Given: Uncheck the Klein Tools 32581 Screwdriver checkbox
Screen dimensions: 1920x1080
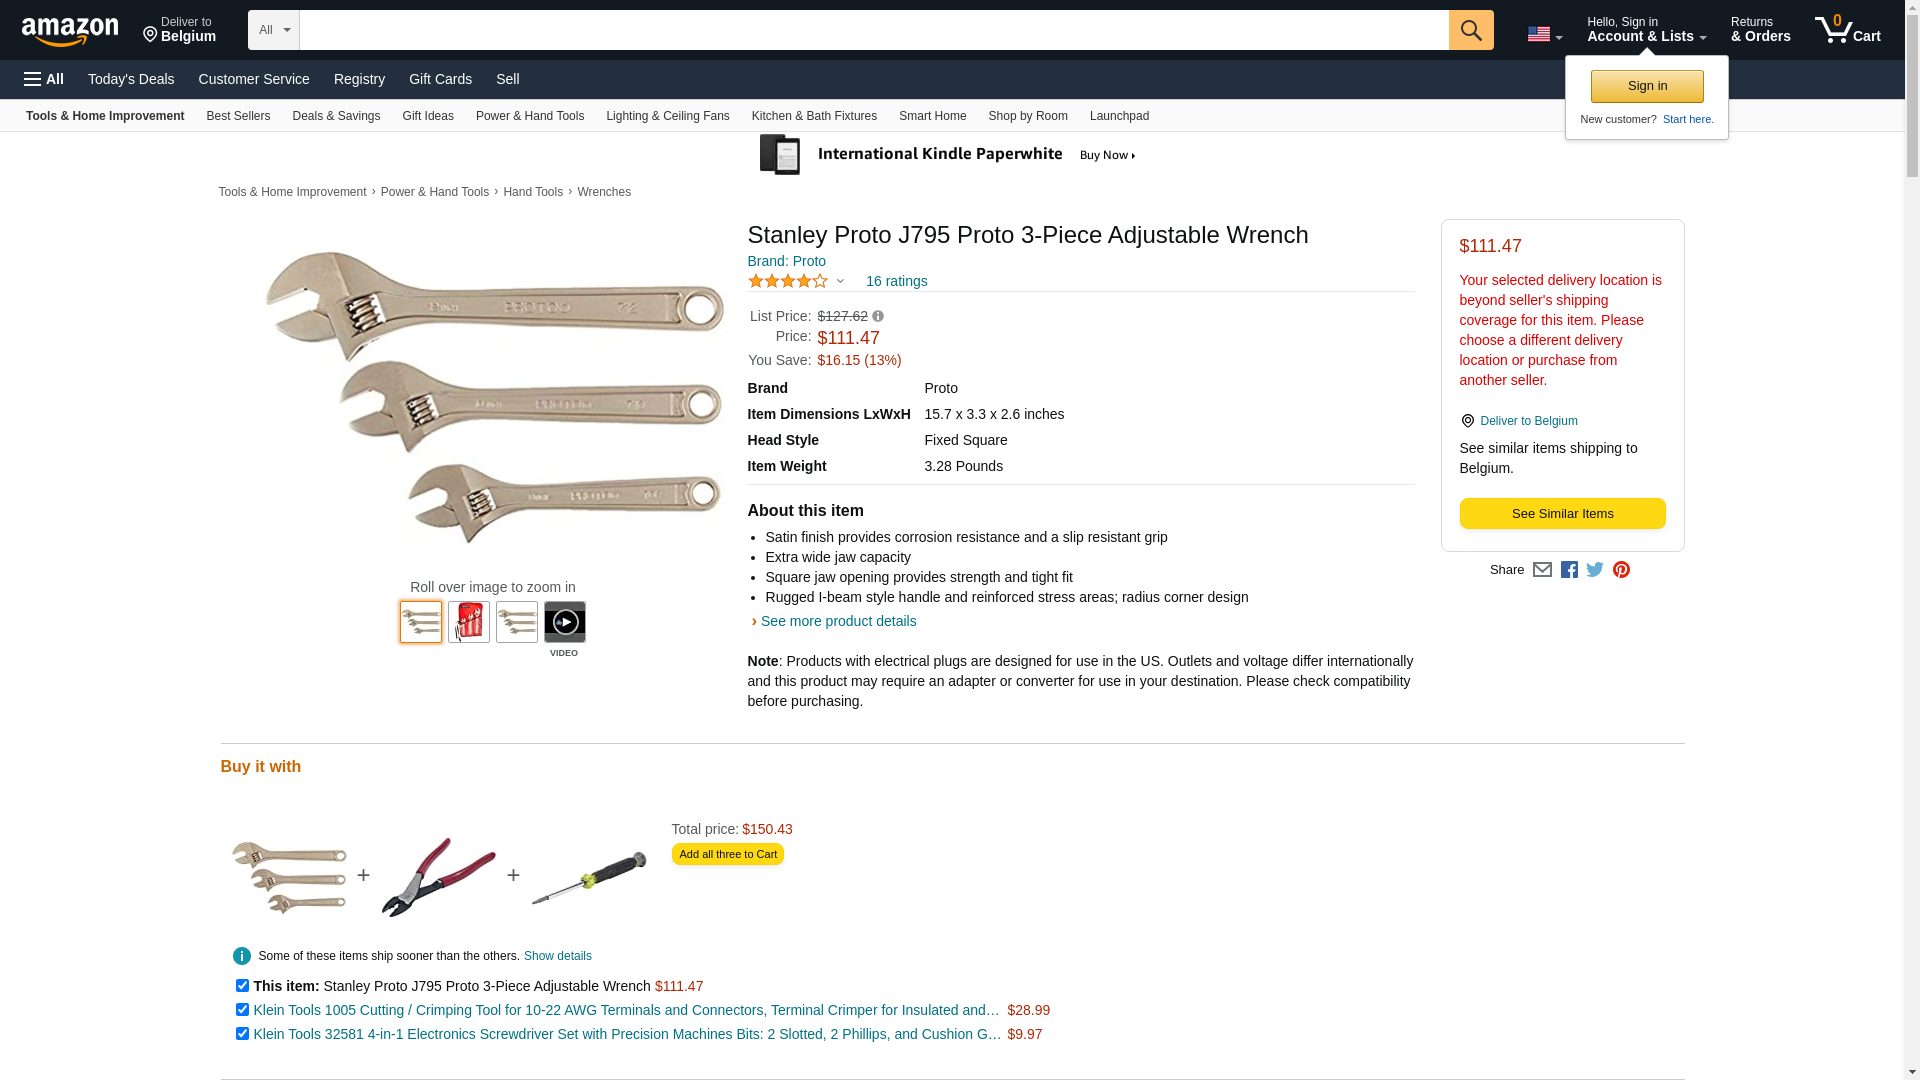Looking at the screenshot, I should pyautogui.click(x=242, y=1034).
